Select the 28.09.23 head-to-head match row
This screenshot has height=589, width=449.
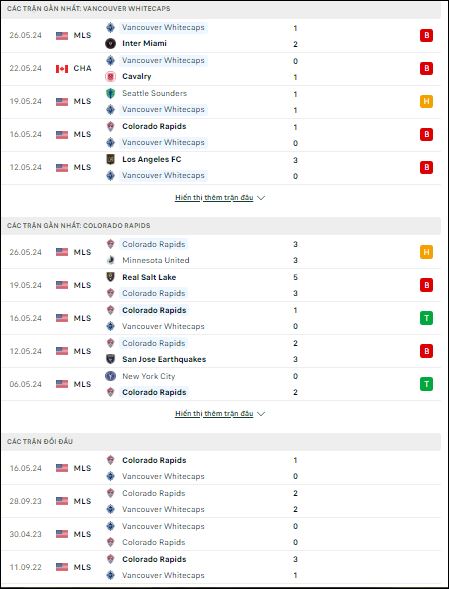coord(221,501)
